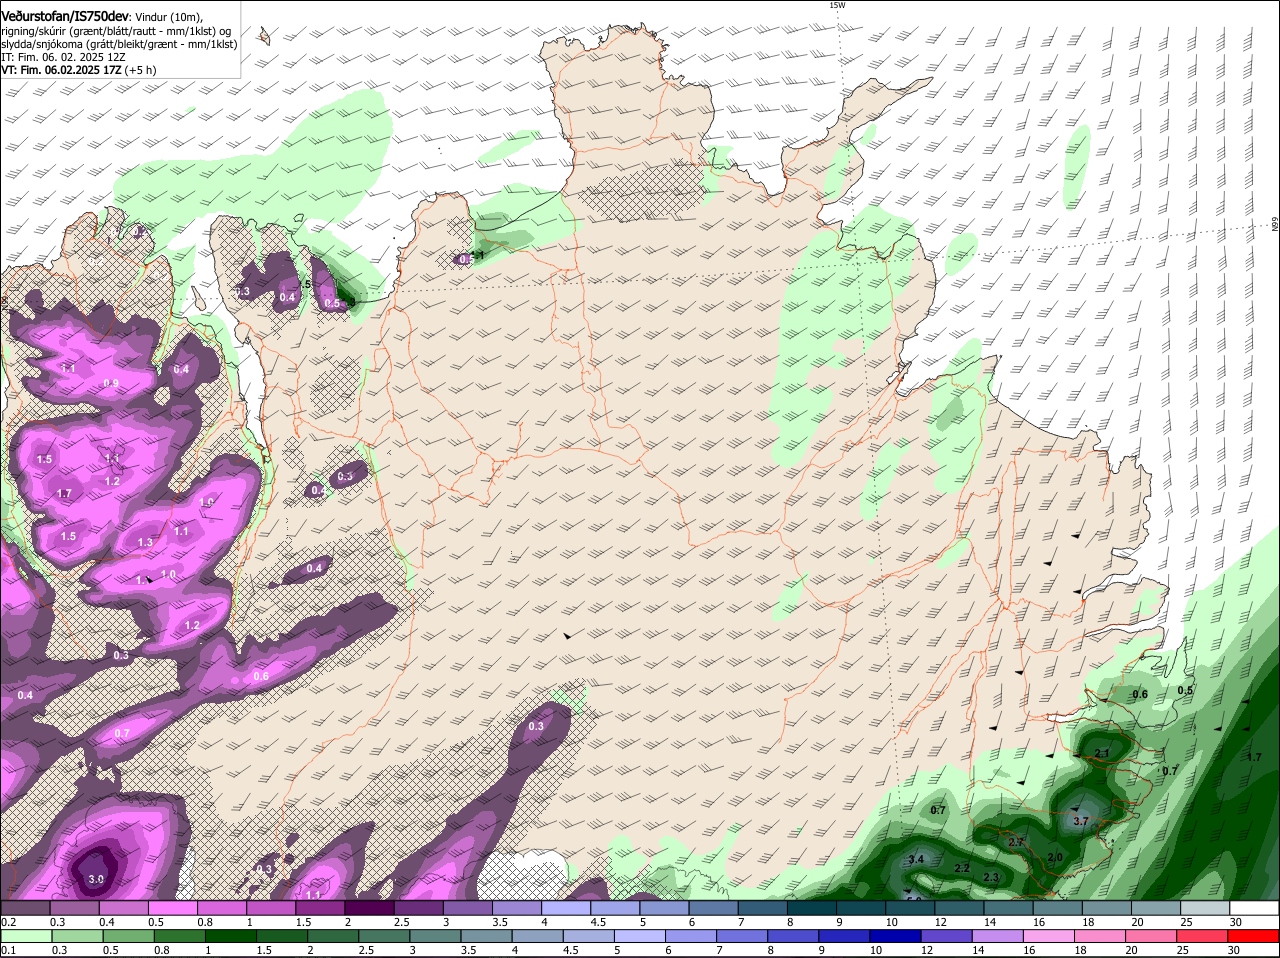Select the 'Vindur (10m)' wind label
Image resolution: width=1280 pixels, height=958 pixels.
coord(168,17)
